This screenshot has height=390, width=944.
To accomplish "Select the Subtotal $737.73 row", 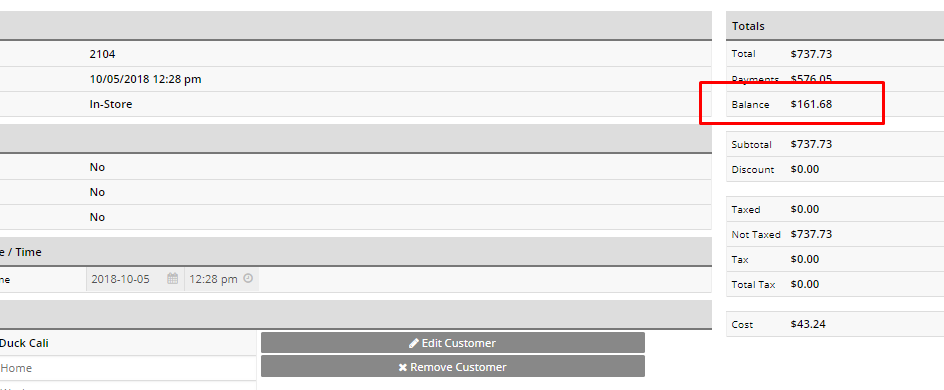I will pyautogui.click(x=835, y=144).
